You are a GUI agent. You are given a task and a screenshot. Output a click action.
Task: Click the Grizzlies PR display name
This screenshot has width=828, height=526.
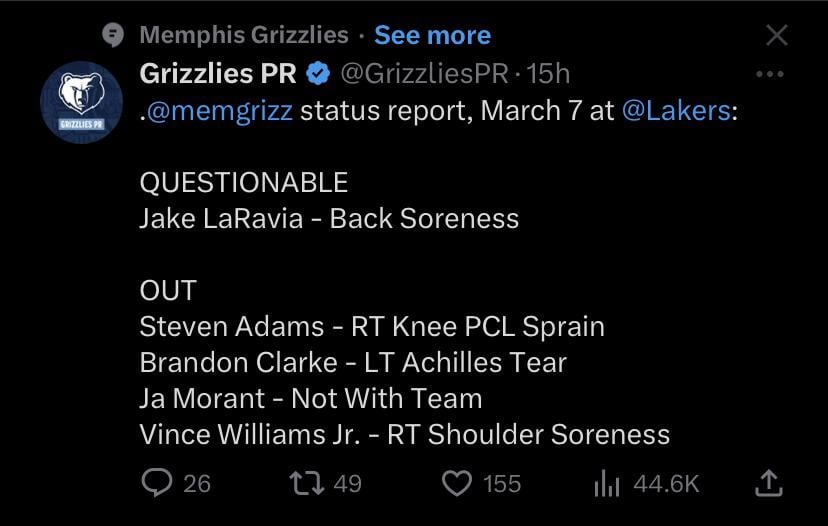coord(218,73)
